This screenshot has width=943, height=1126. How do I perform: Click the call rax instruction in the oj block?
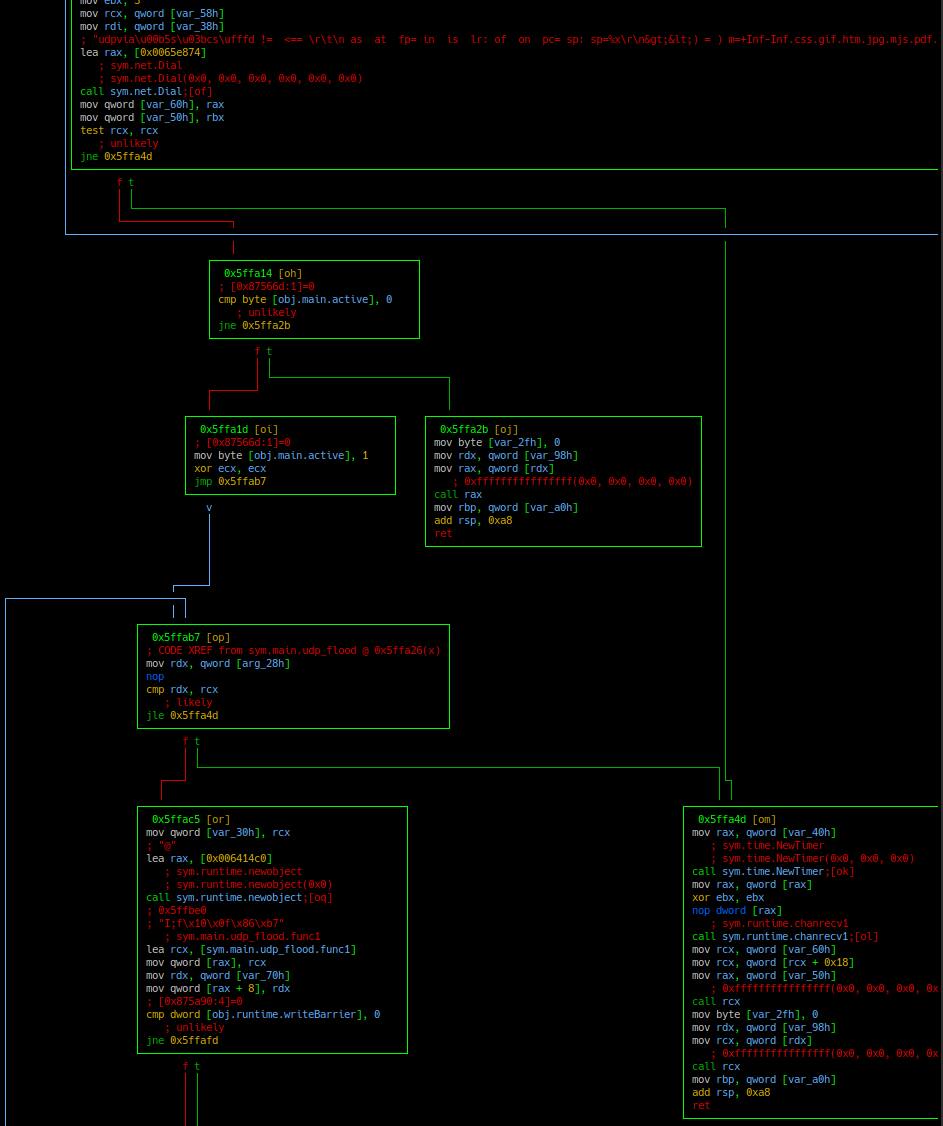pos(445,494)
